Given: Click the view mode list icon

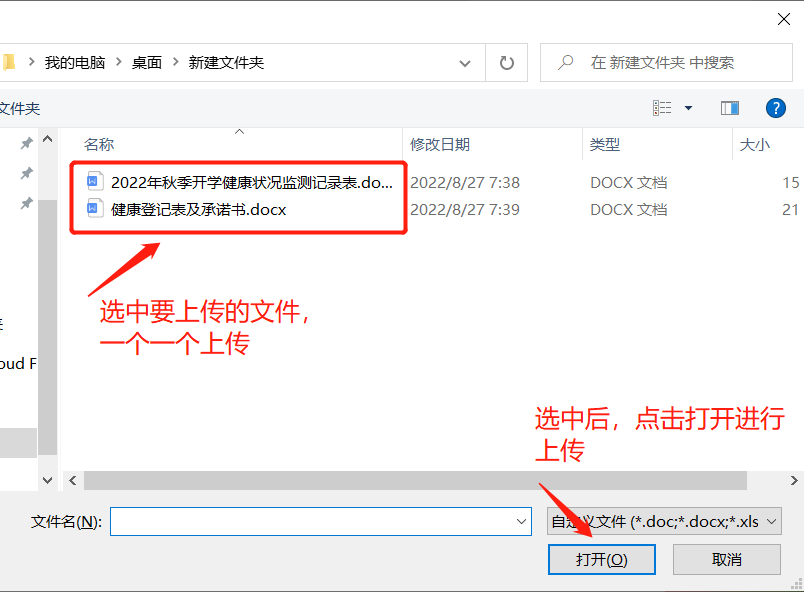Looking at the screenshot, I should pyautogui.click(x=662, y=108).
